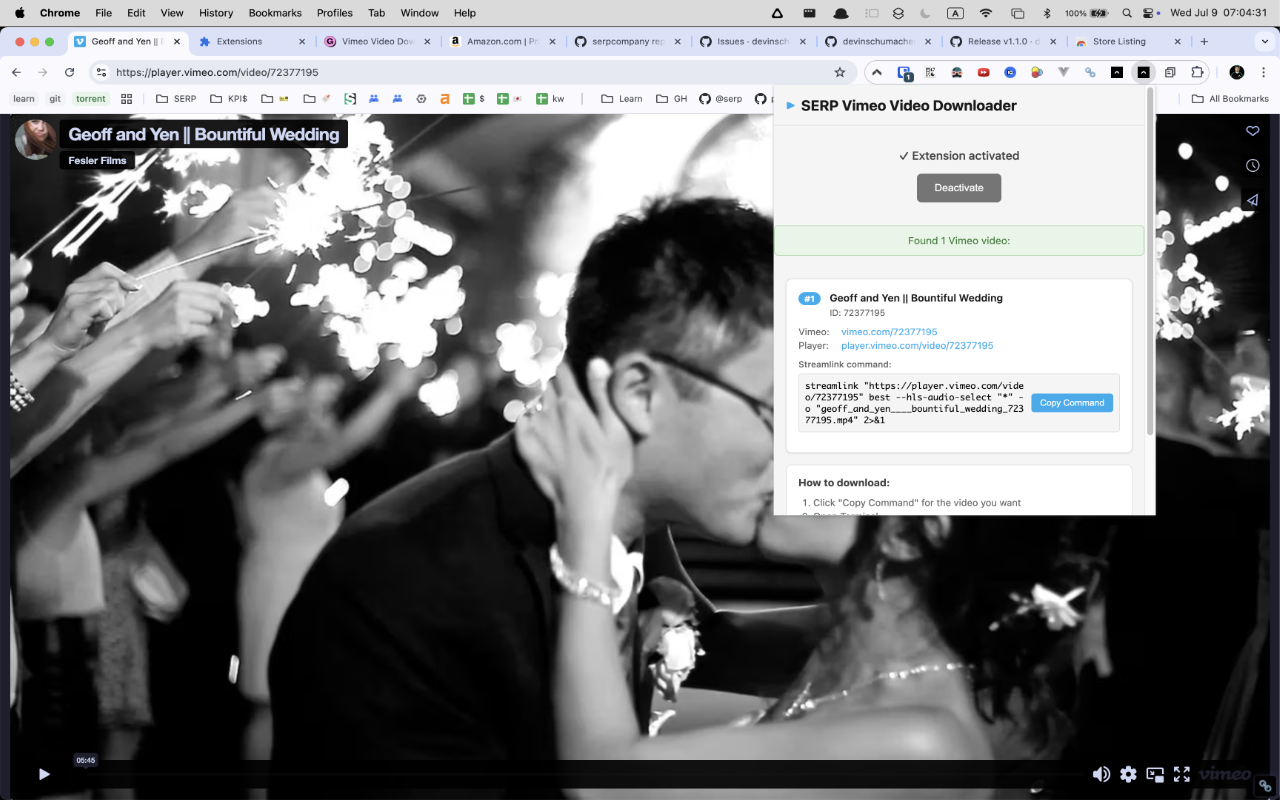1280x800 pixels.
Task: Bookmark this tab with the star
Action: coord(840,72)
